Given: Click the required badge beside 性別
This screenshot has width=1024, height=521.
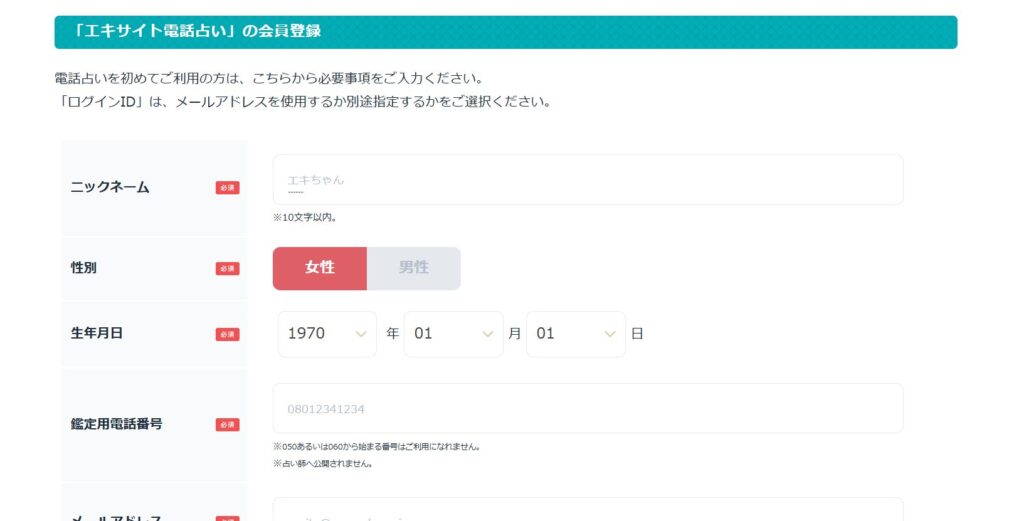Looking at the screenshot, I should coord(227,268).
